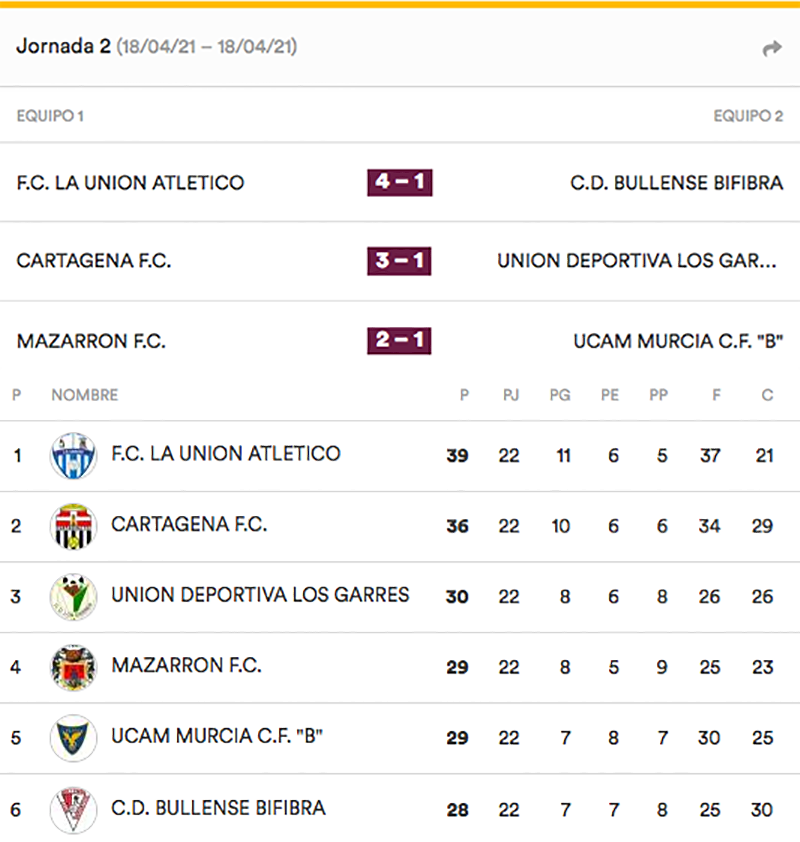Click Mazarron F.C. team crest
This screenshot has width=800, height=842.
coord(73,667)
